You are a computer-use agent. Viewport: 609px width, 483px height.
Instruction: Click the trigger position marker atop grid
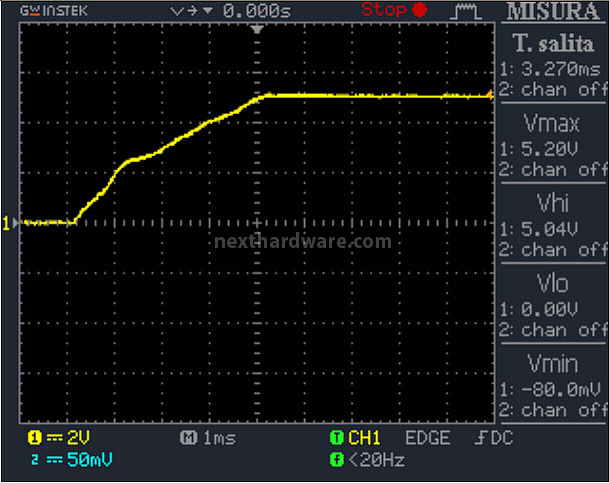257,29
